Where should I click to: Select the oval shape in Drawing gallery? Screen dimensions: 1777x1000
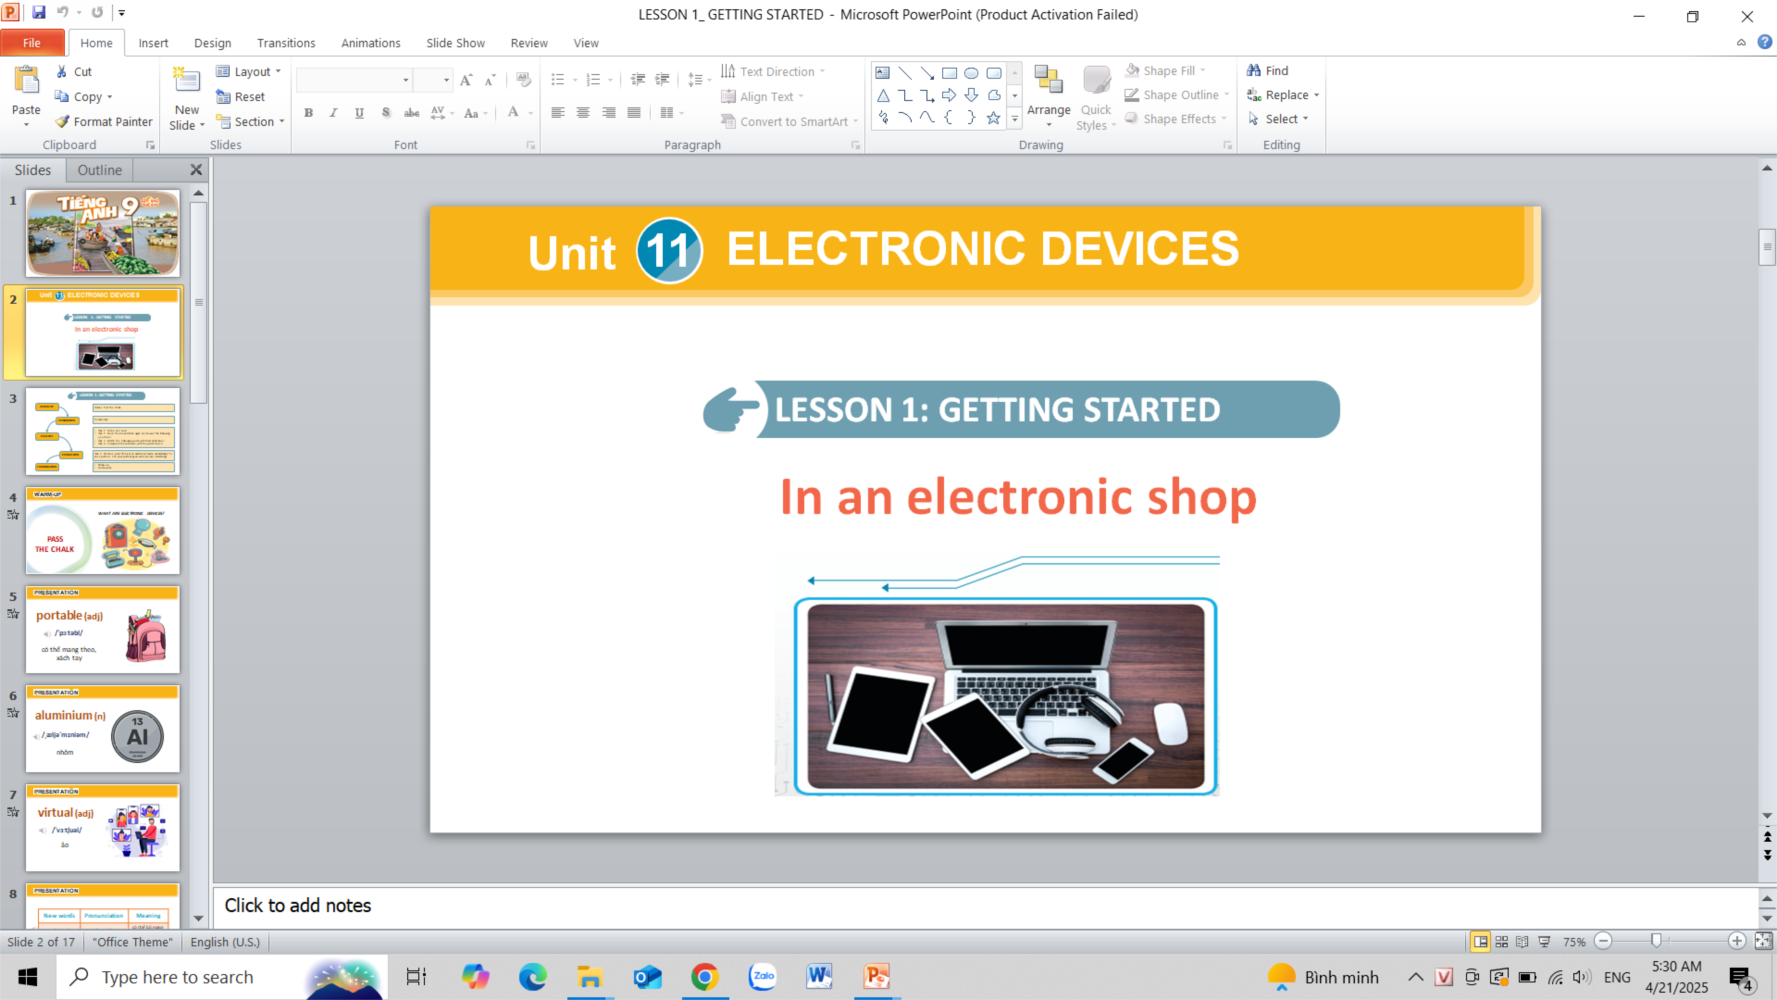(x=971, y=73)
